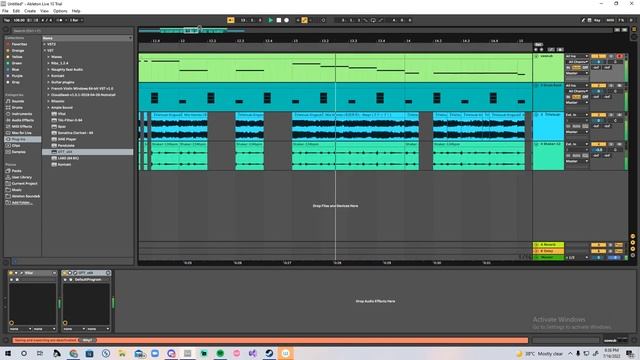Enable Draw Mode pencil icon
Viewport: 640px width, 360px height.
583,20
